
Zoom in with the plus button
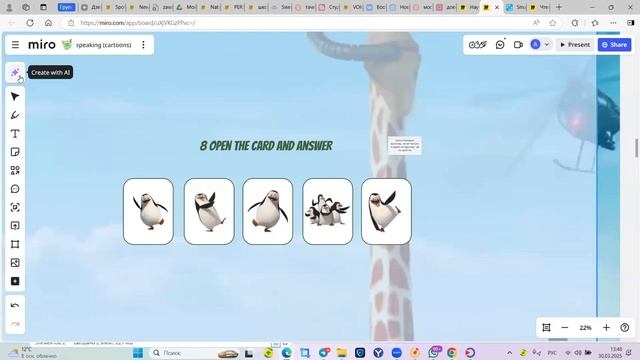point(606,327)
